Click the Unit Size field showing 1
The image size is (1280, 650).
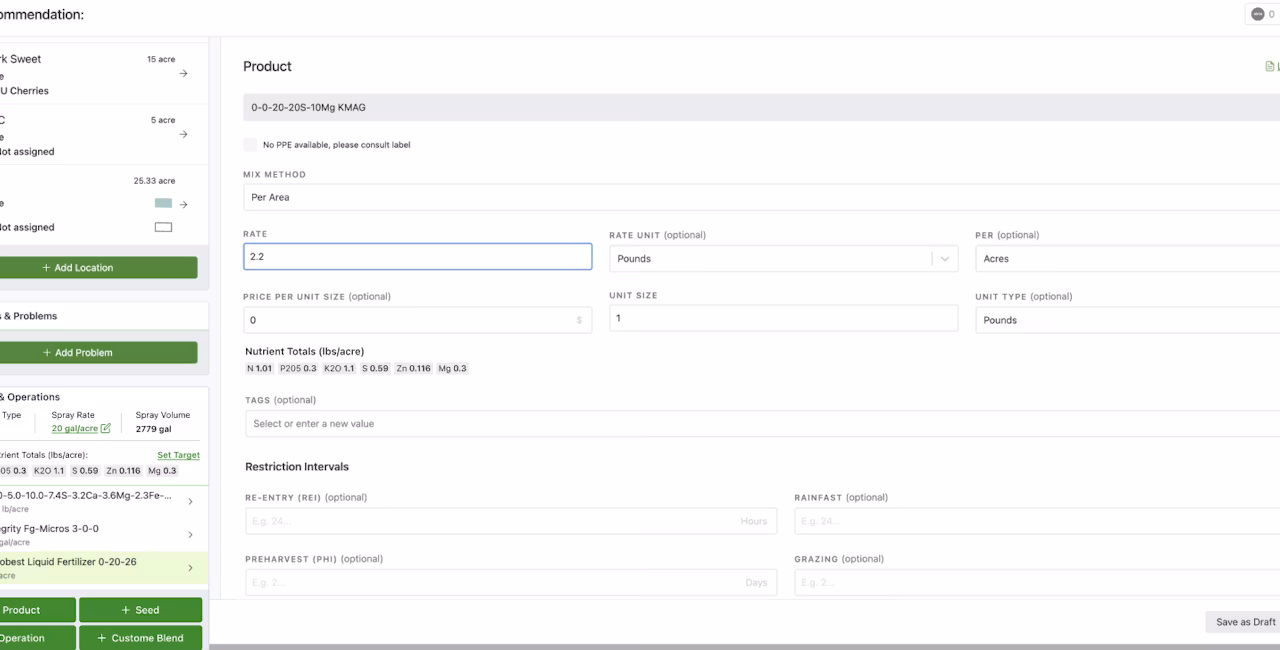(783, 318)
